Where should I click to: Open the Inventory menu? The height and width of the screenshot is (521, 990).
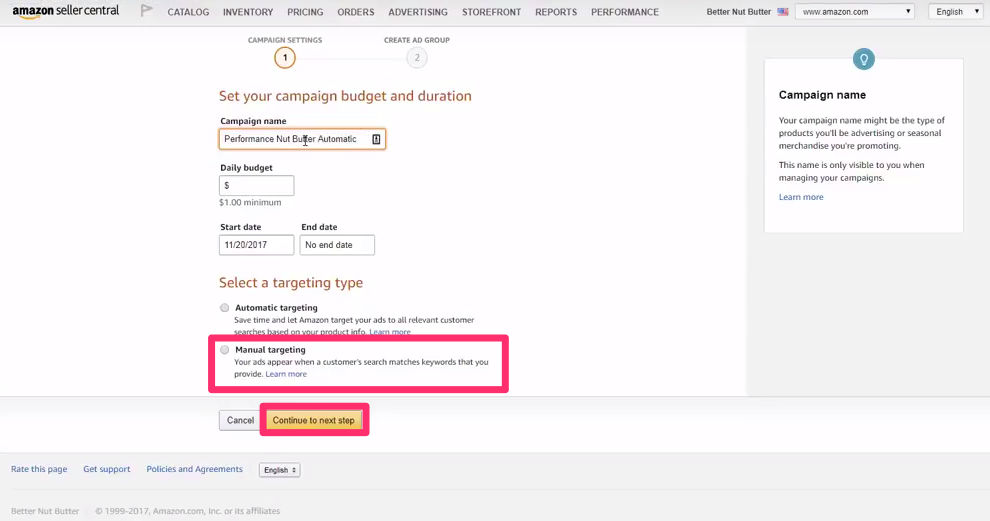pos(248,12)
